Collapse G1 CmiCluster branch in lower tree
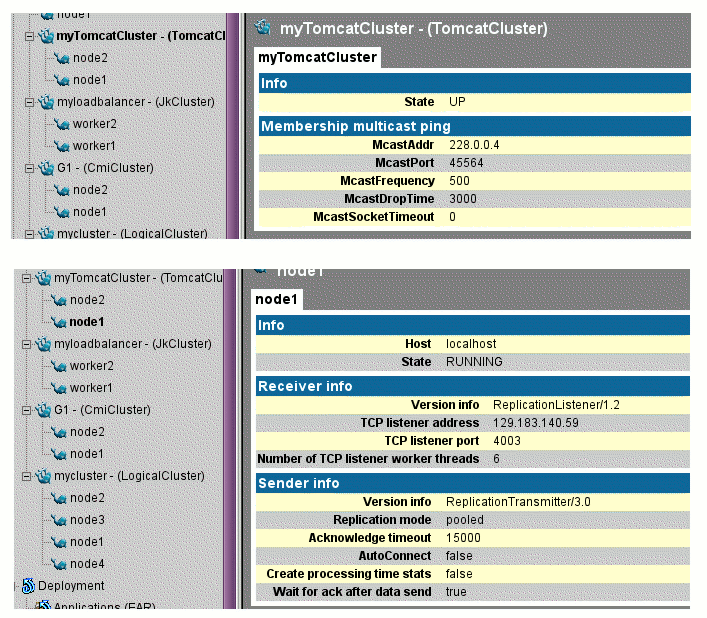The image size is (707, 618). pyautogui.click(x=27, y=411)
